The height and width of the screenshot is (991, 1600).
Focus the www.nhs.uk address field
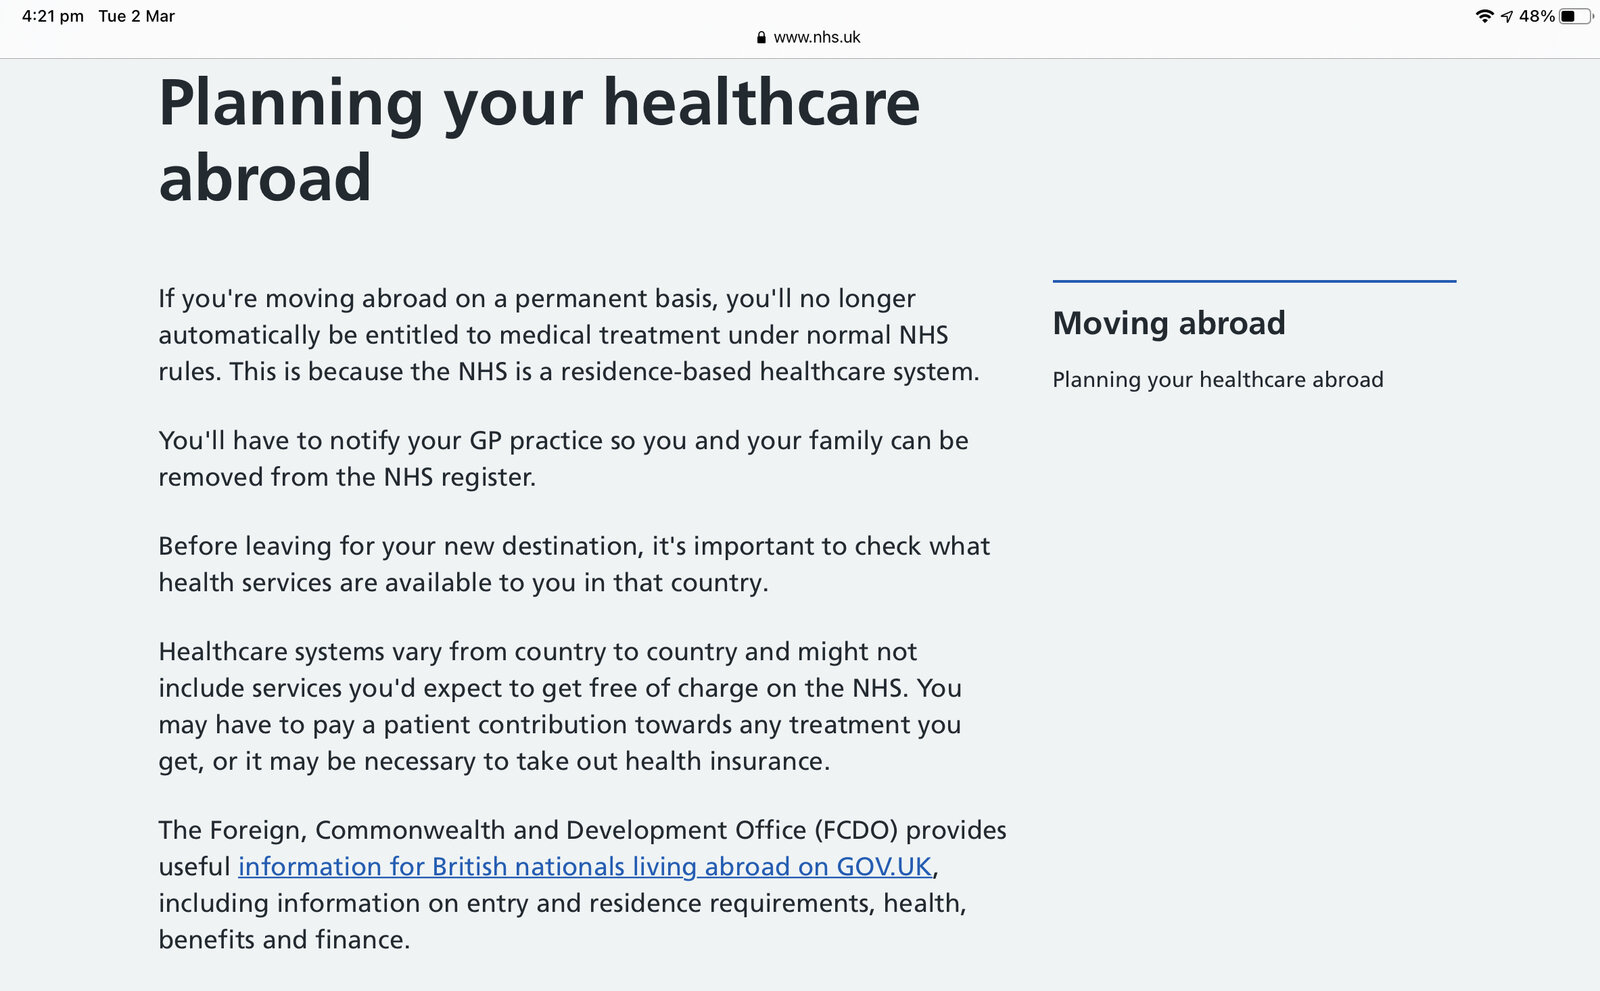coord(816,38)
